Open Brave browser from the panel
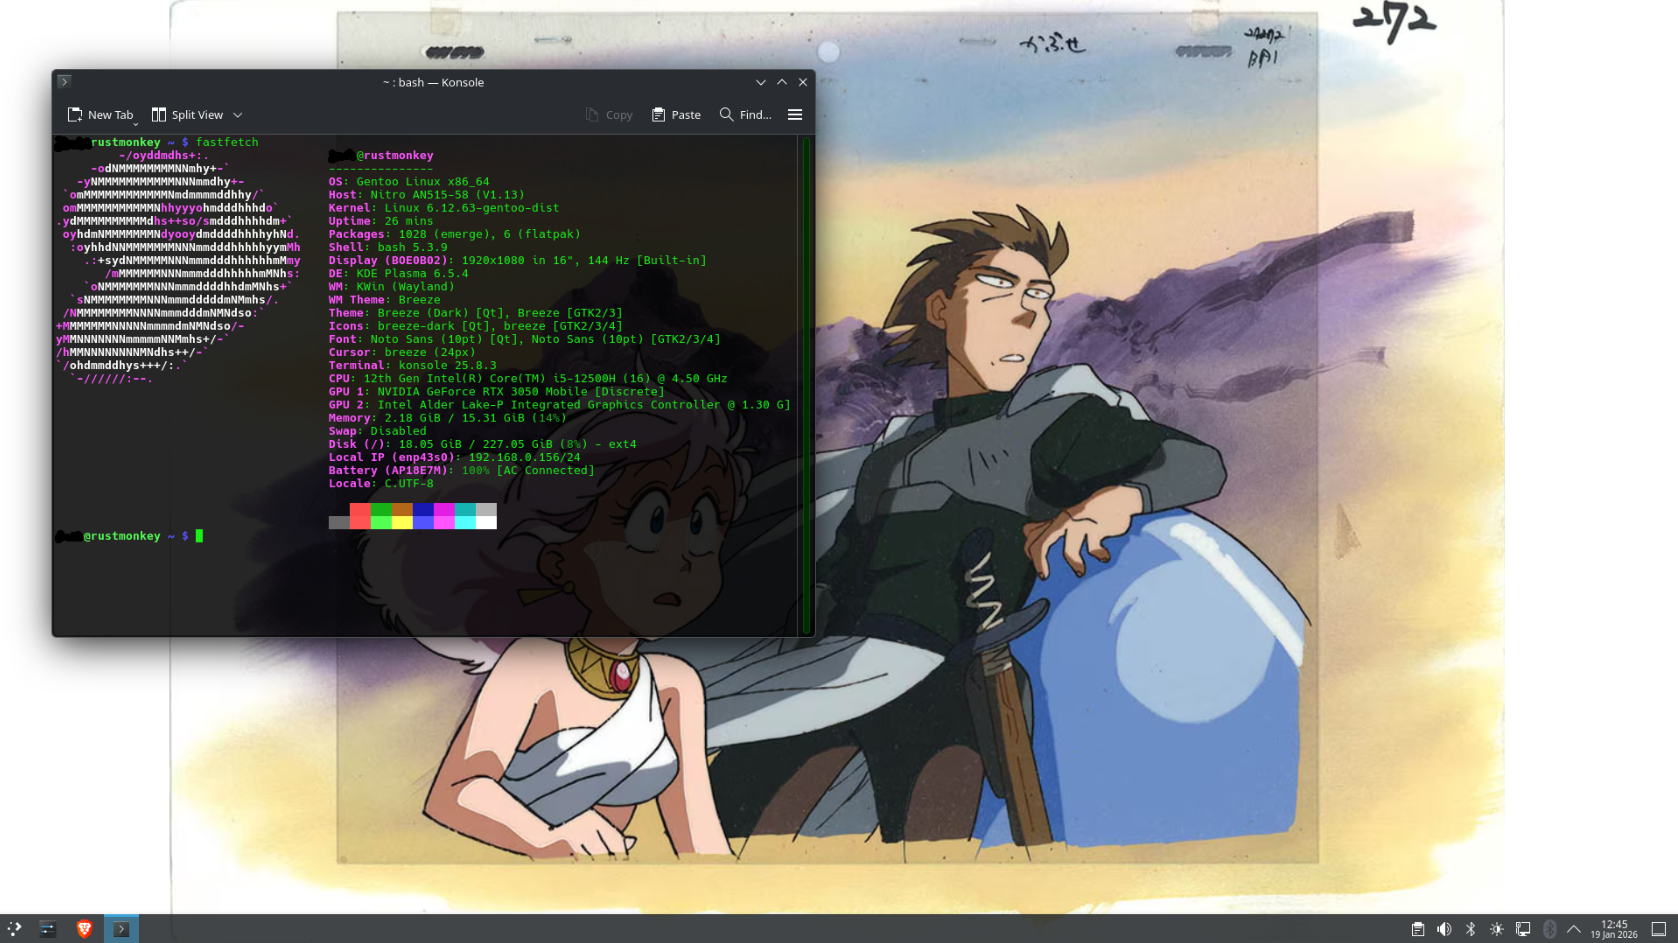This screenshot has width=1678, height=943. [x=84, y=929]
